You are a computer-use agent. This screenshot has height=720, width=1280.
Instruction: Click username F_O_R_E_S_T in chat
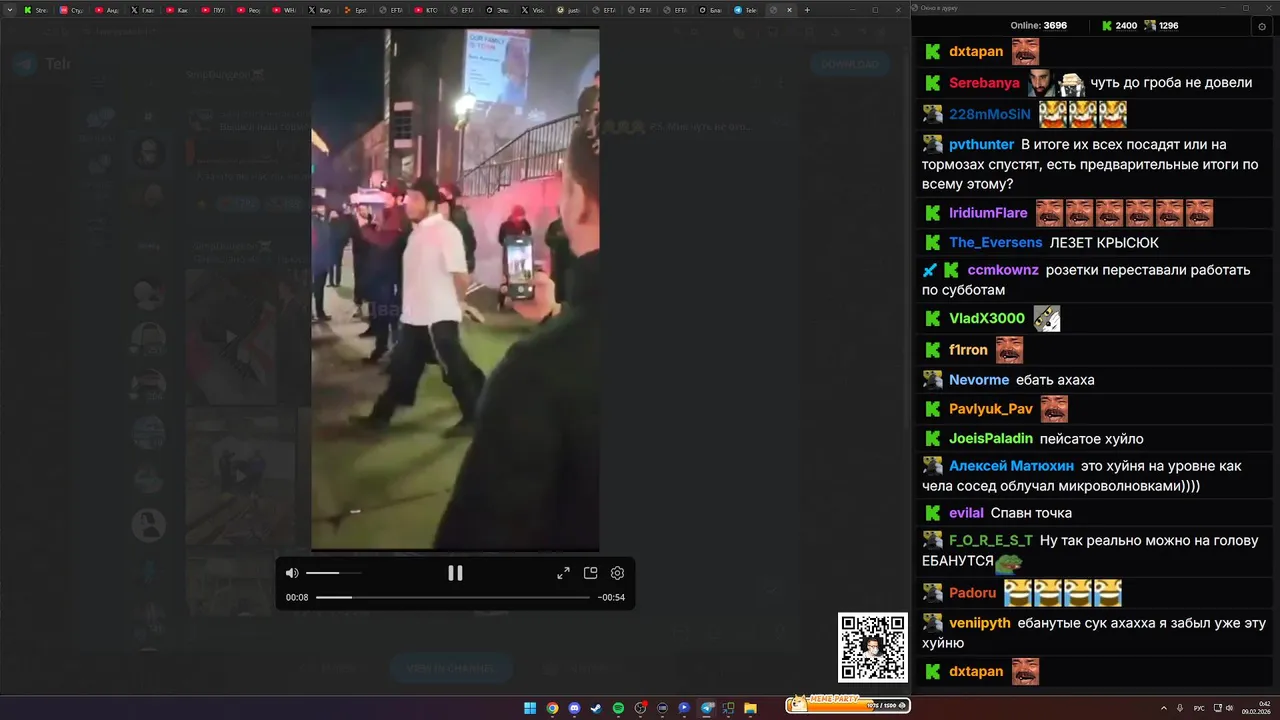point(991,541)
